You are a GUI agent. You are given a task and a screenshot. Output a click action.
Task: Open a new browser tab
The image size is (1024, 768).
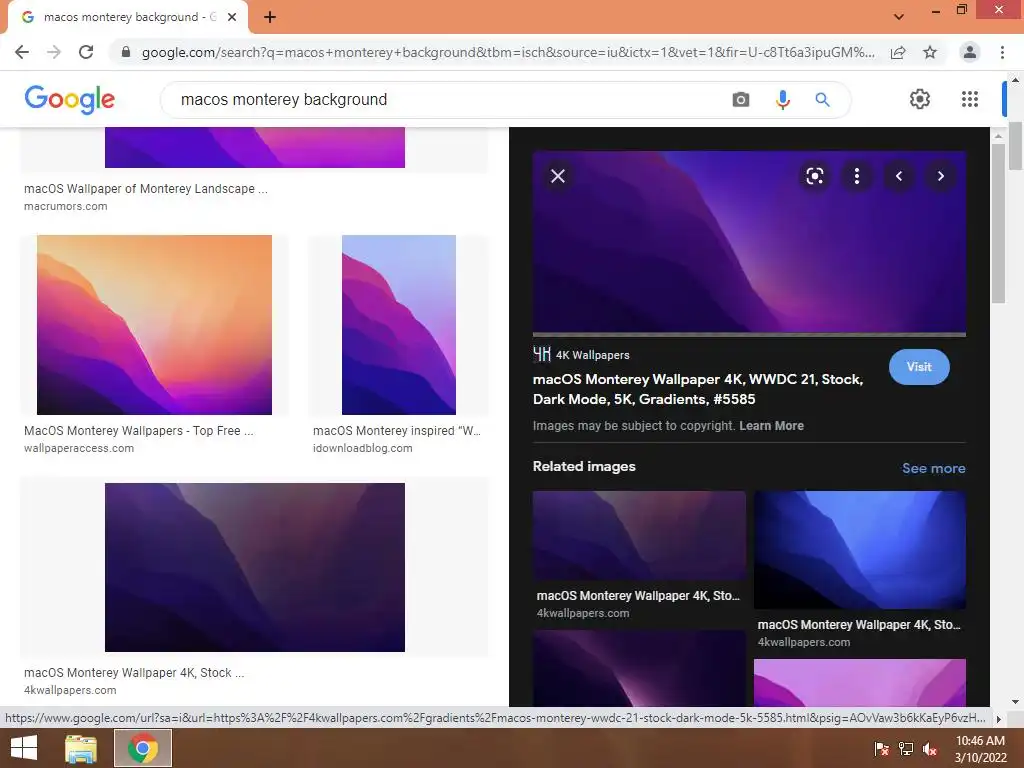(x=270, y=17)
